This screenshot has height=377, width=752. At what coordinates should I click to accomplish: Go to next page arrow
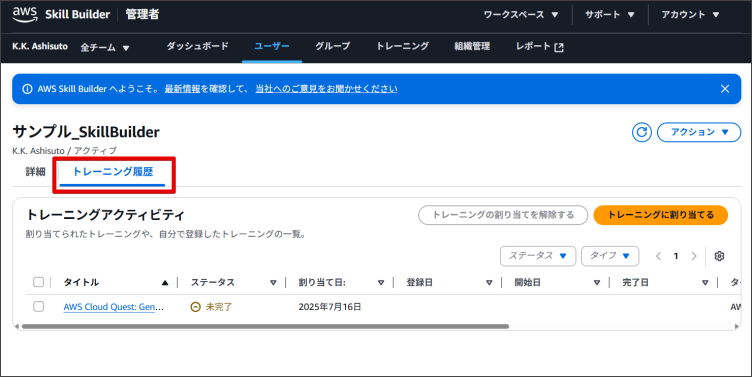point(693,256)
